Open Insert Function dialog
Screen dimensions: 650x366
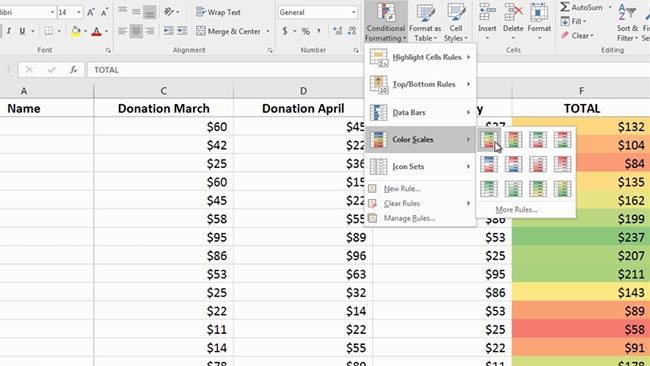73,70
